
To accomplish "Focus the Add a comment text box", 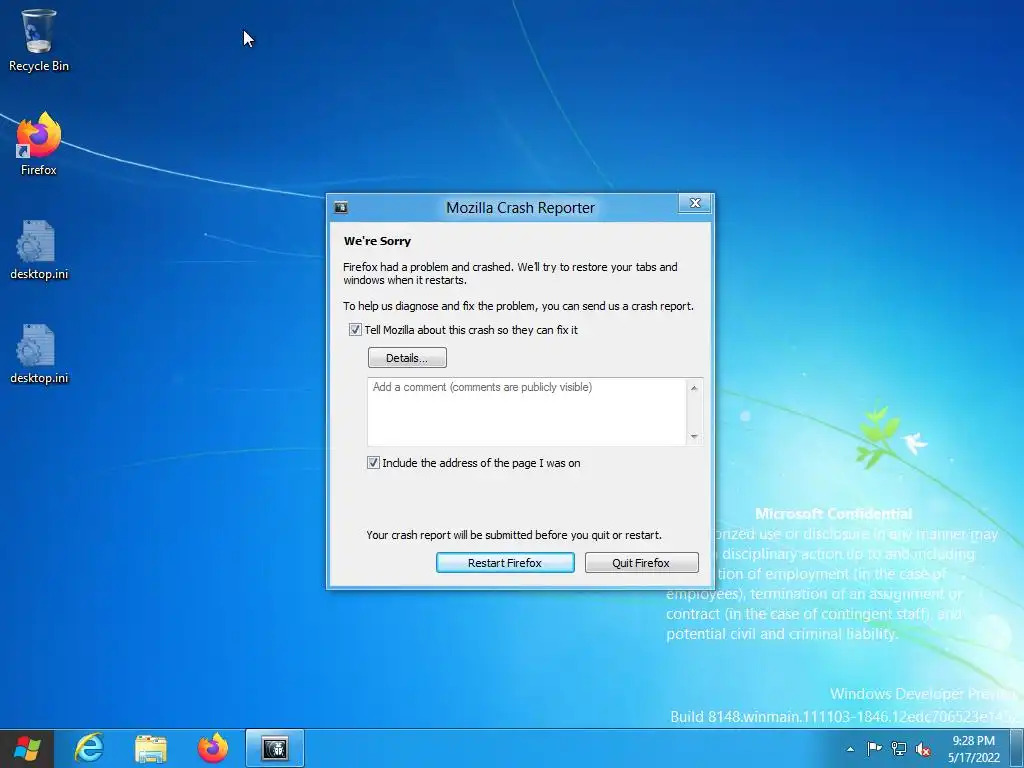I will [526, 411].
